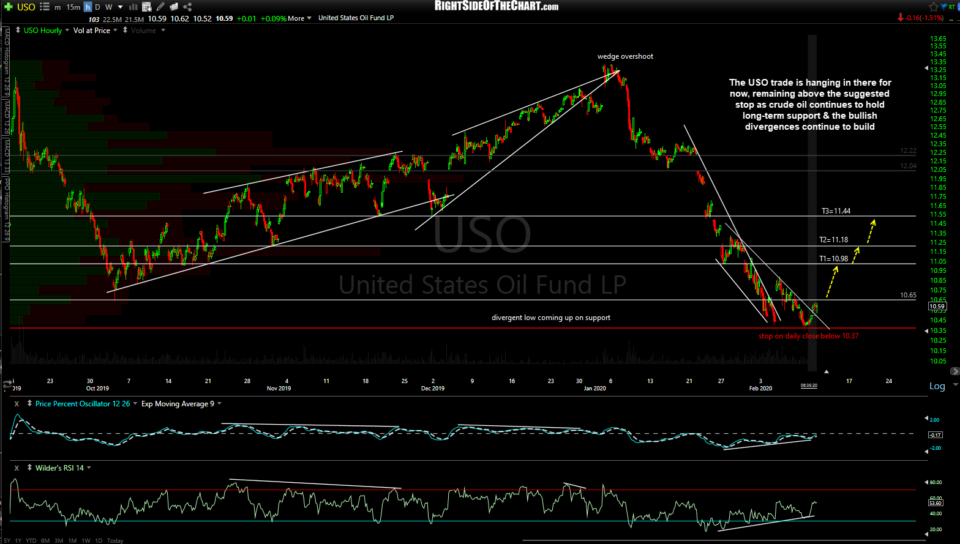Viewport: 960px width, 544px height.
Task: Expand the timeframe dropdown arrow after W
Action: pyautogui.click(x=120, y=7)
